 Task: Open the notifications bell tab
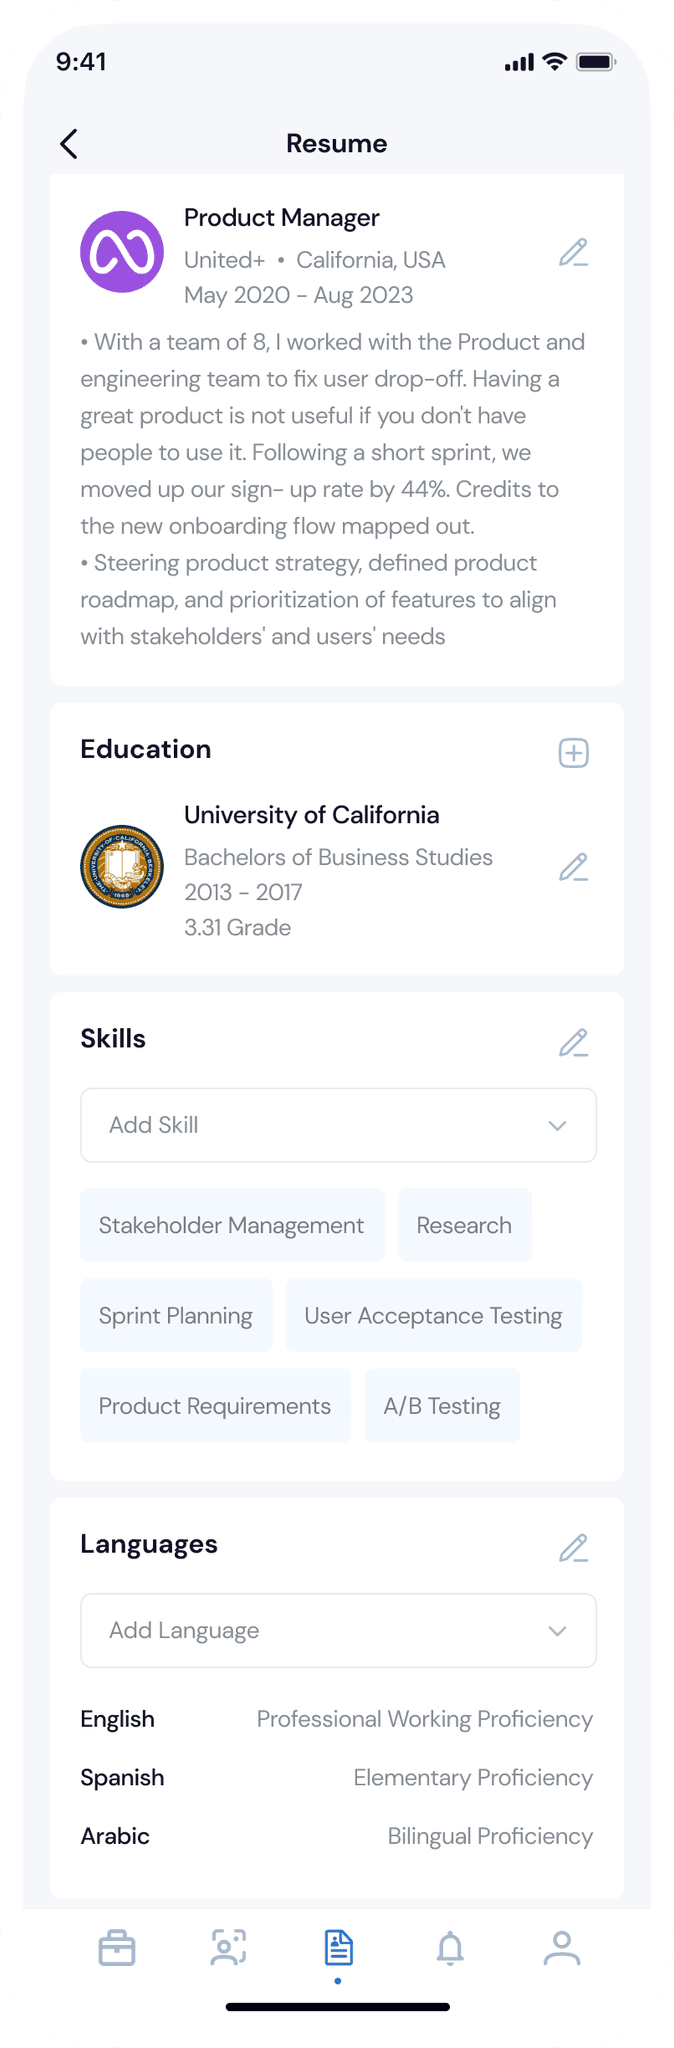(x=450, y=1948)
